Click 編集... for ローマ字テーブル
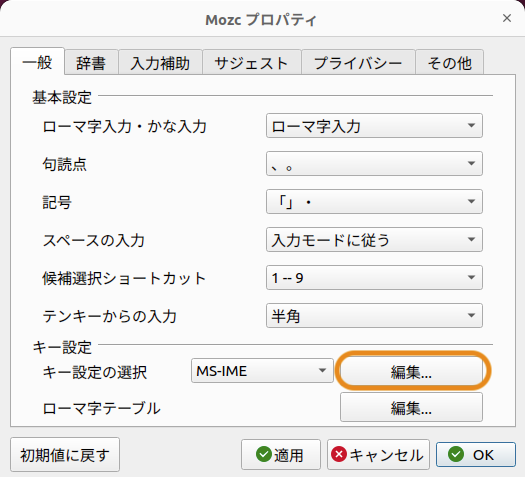 click(411, 407)
